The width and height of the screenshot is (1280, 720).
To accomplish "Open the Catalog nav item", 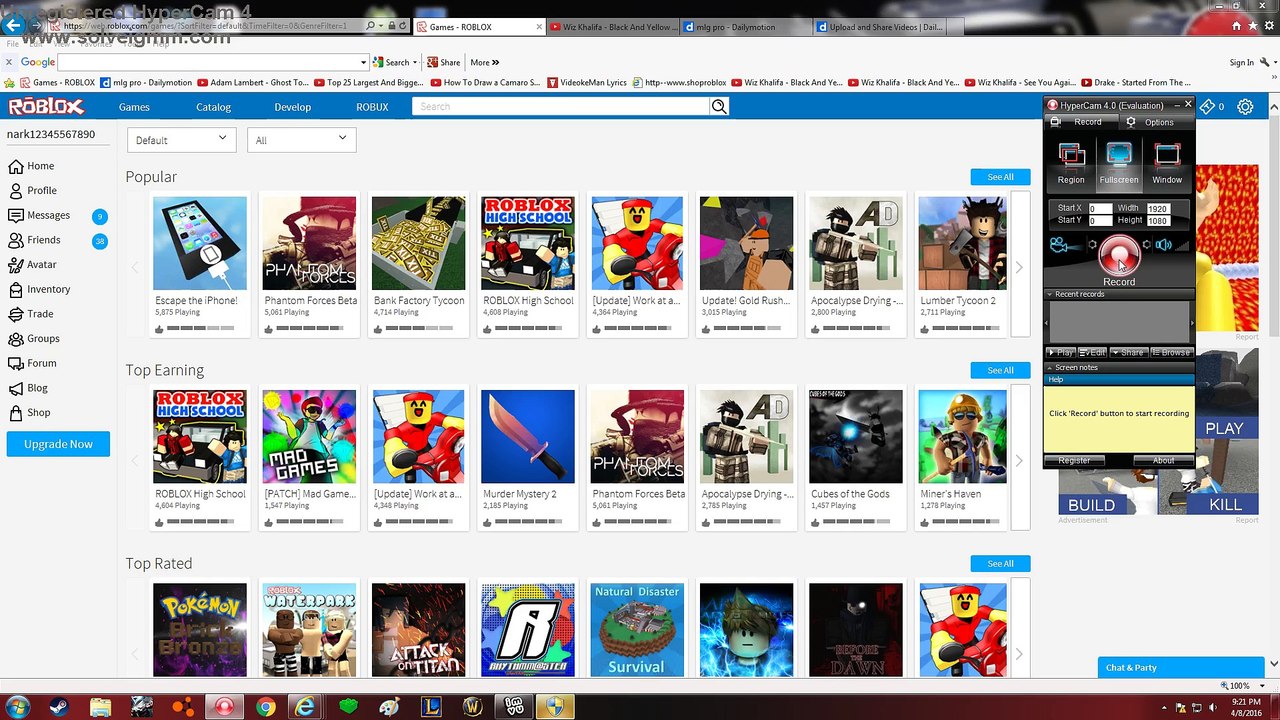I will tap(213, 107).
